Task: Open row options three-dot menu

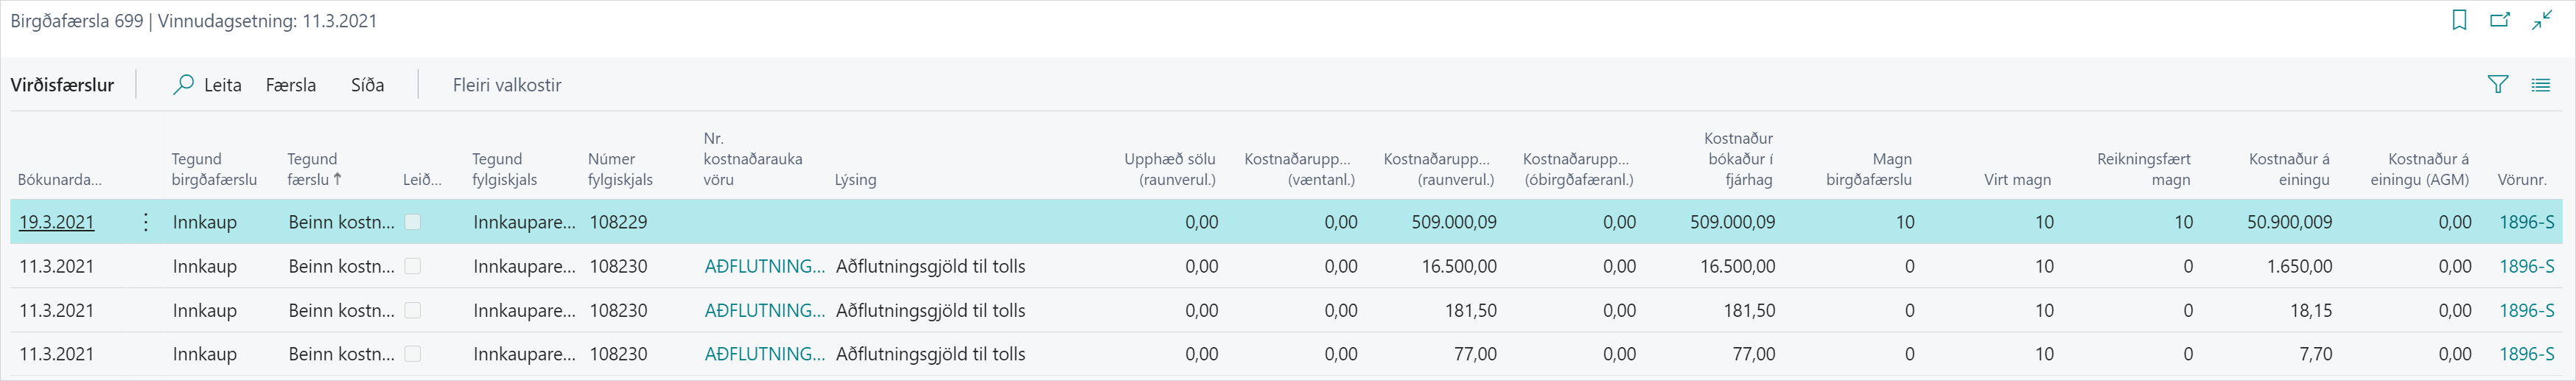Action: 146,222
